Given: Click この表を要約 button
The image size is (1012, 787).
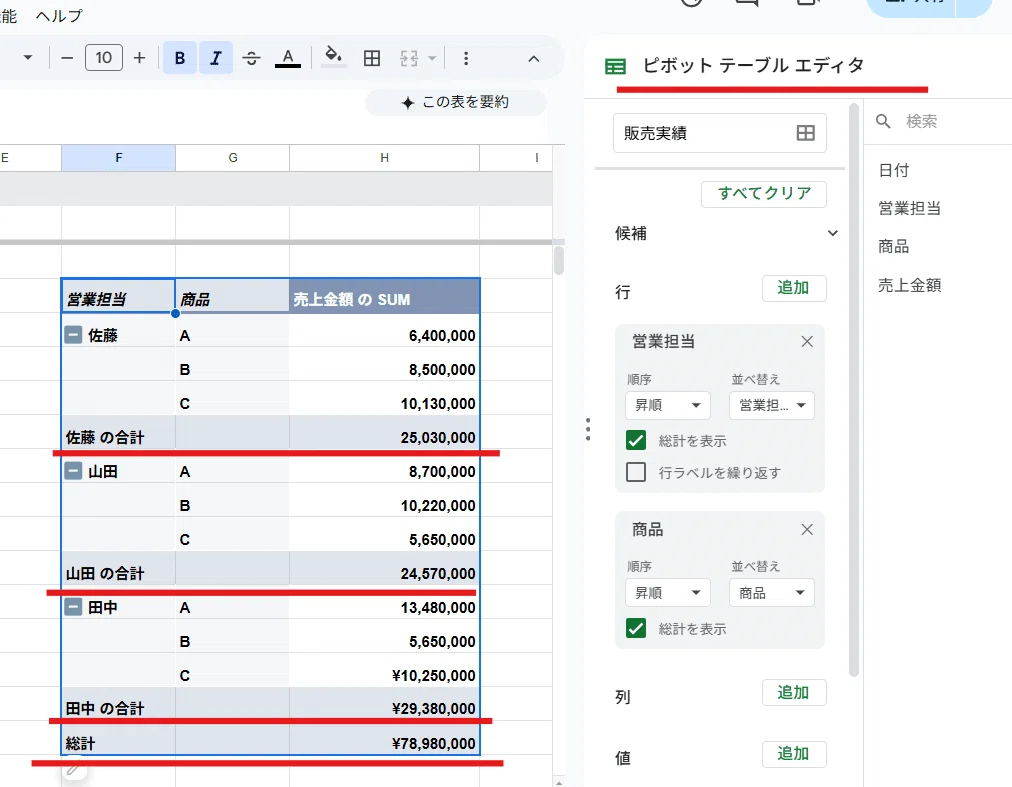Looking at the screenshot, I should point(456,102).
